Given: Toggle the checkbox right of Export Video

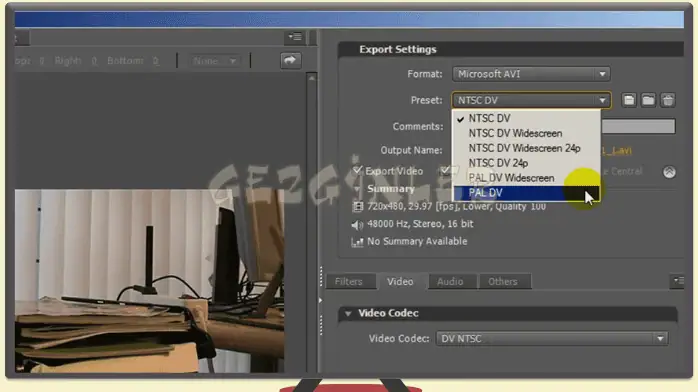Looking at the screenshot, I should point(445,170).
